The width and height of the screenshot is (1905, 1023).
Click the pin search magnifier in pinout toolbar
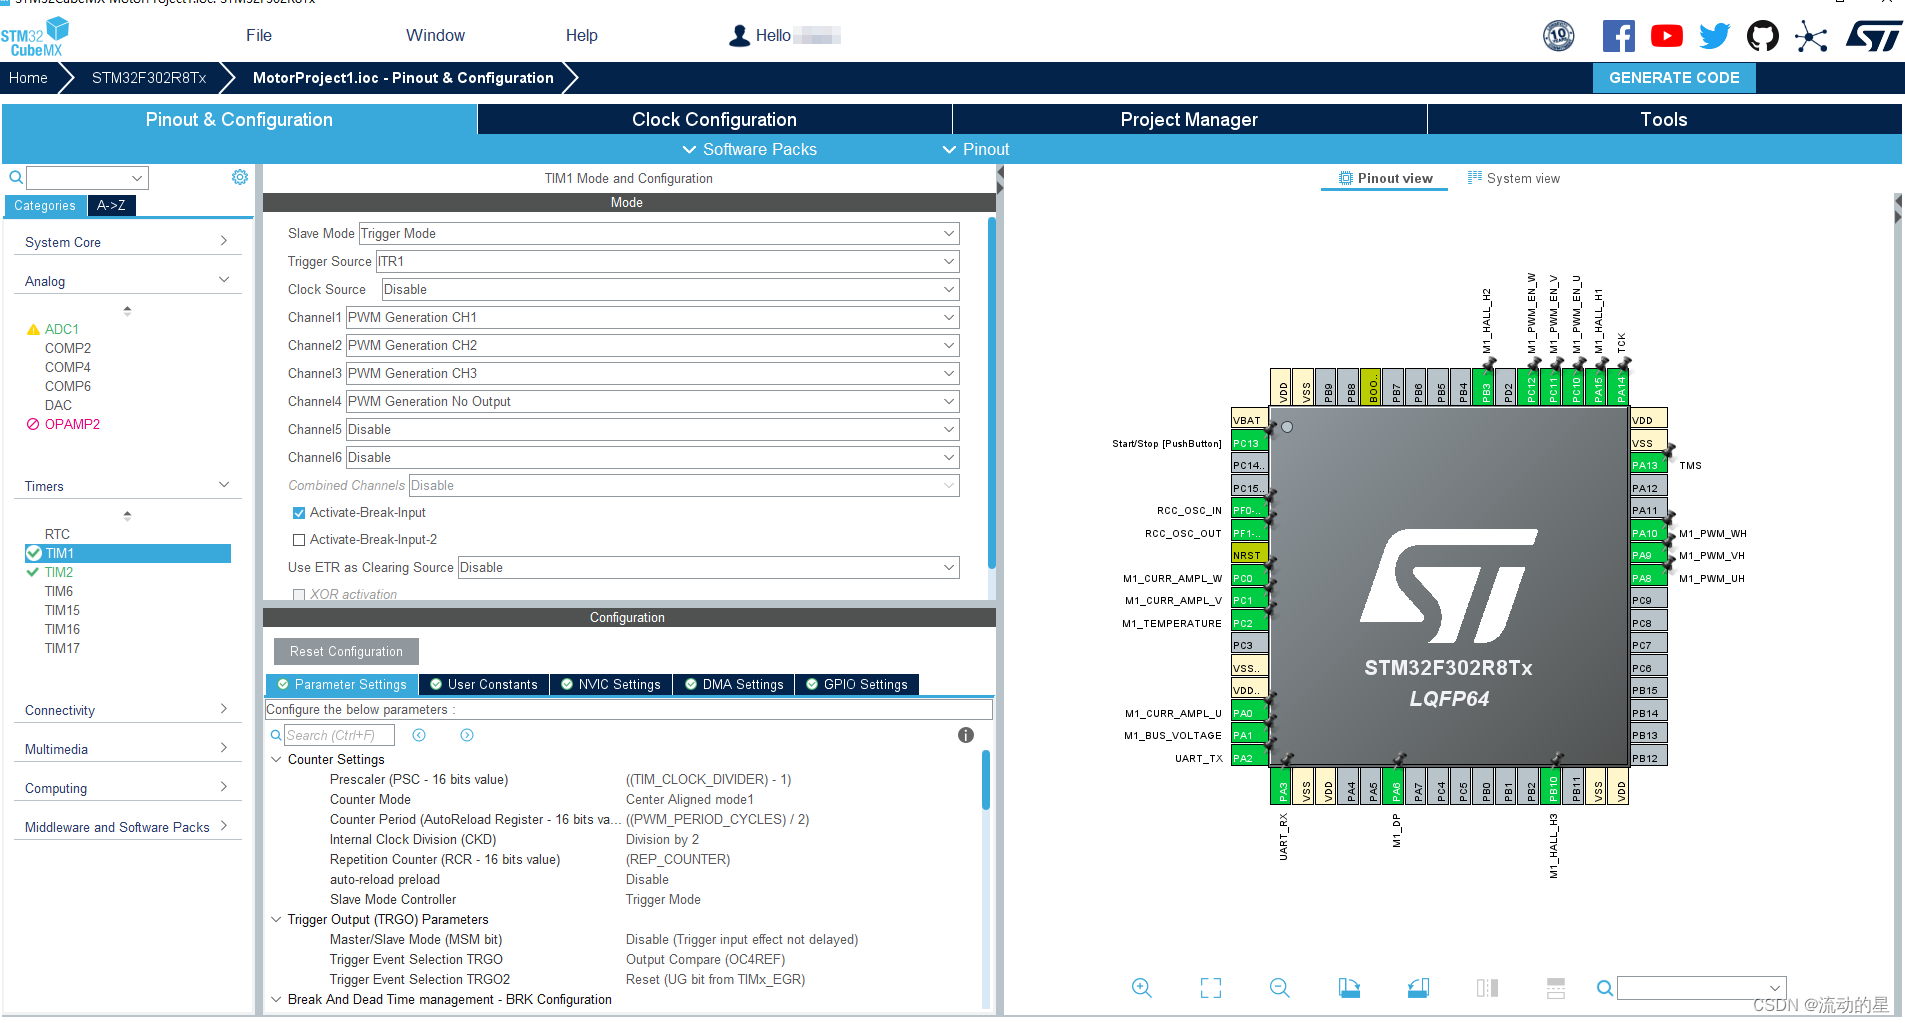coord(1603,988)
